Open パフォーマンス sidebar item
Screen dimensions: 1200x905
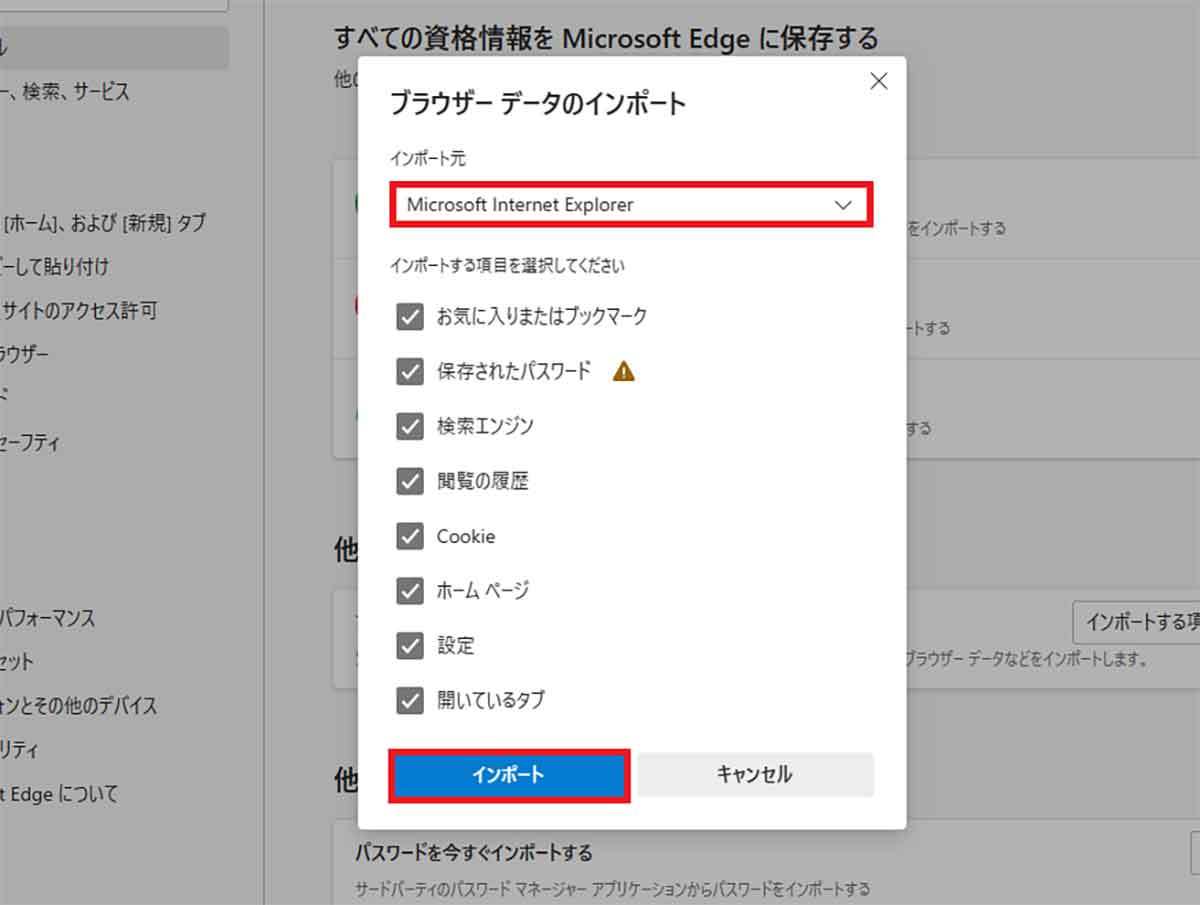48,618
